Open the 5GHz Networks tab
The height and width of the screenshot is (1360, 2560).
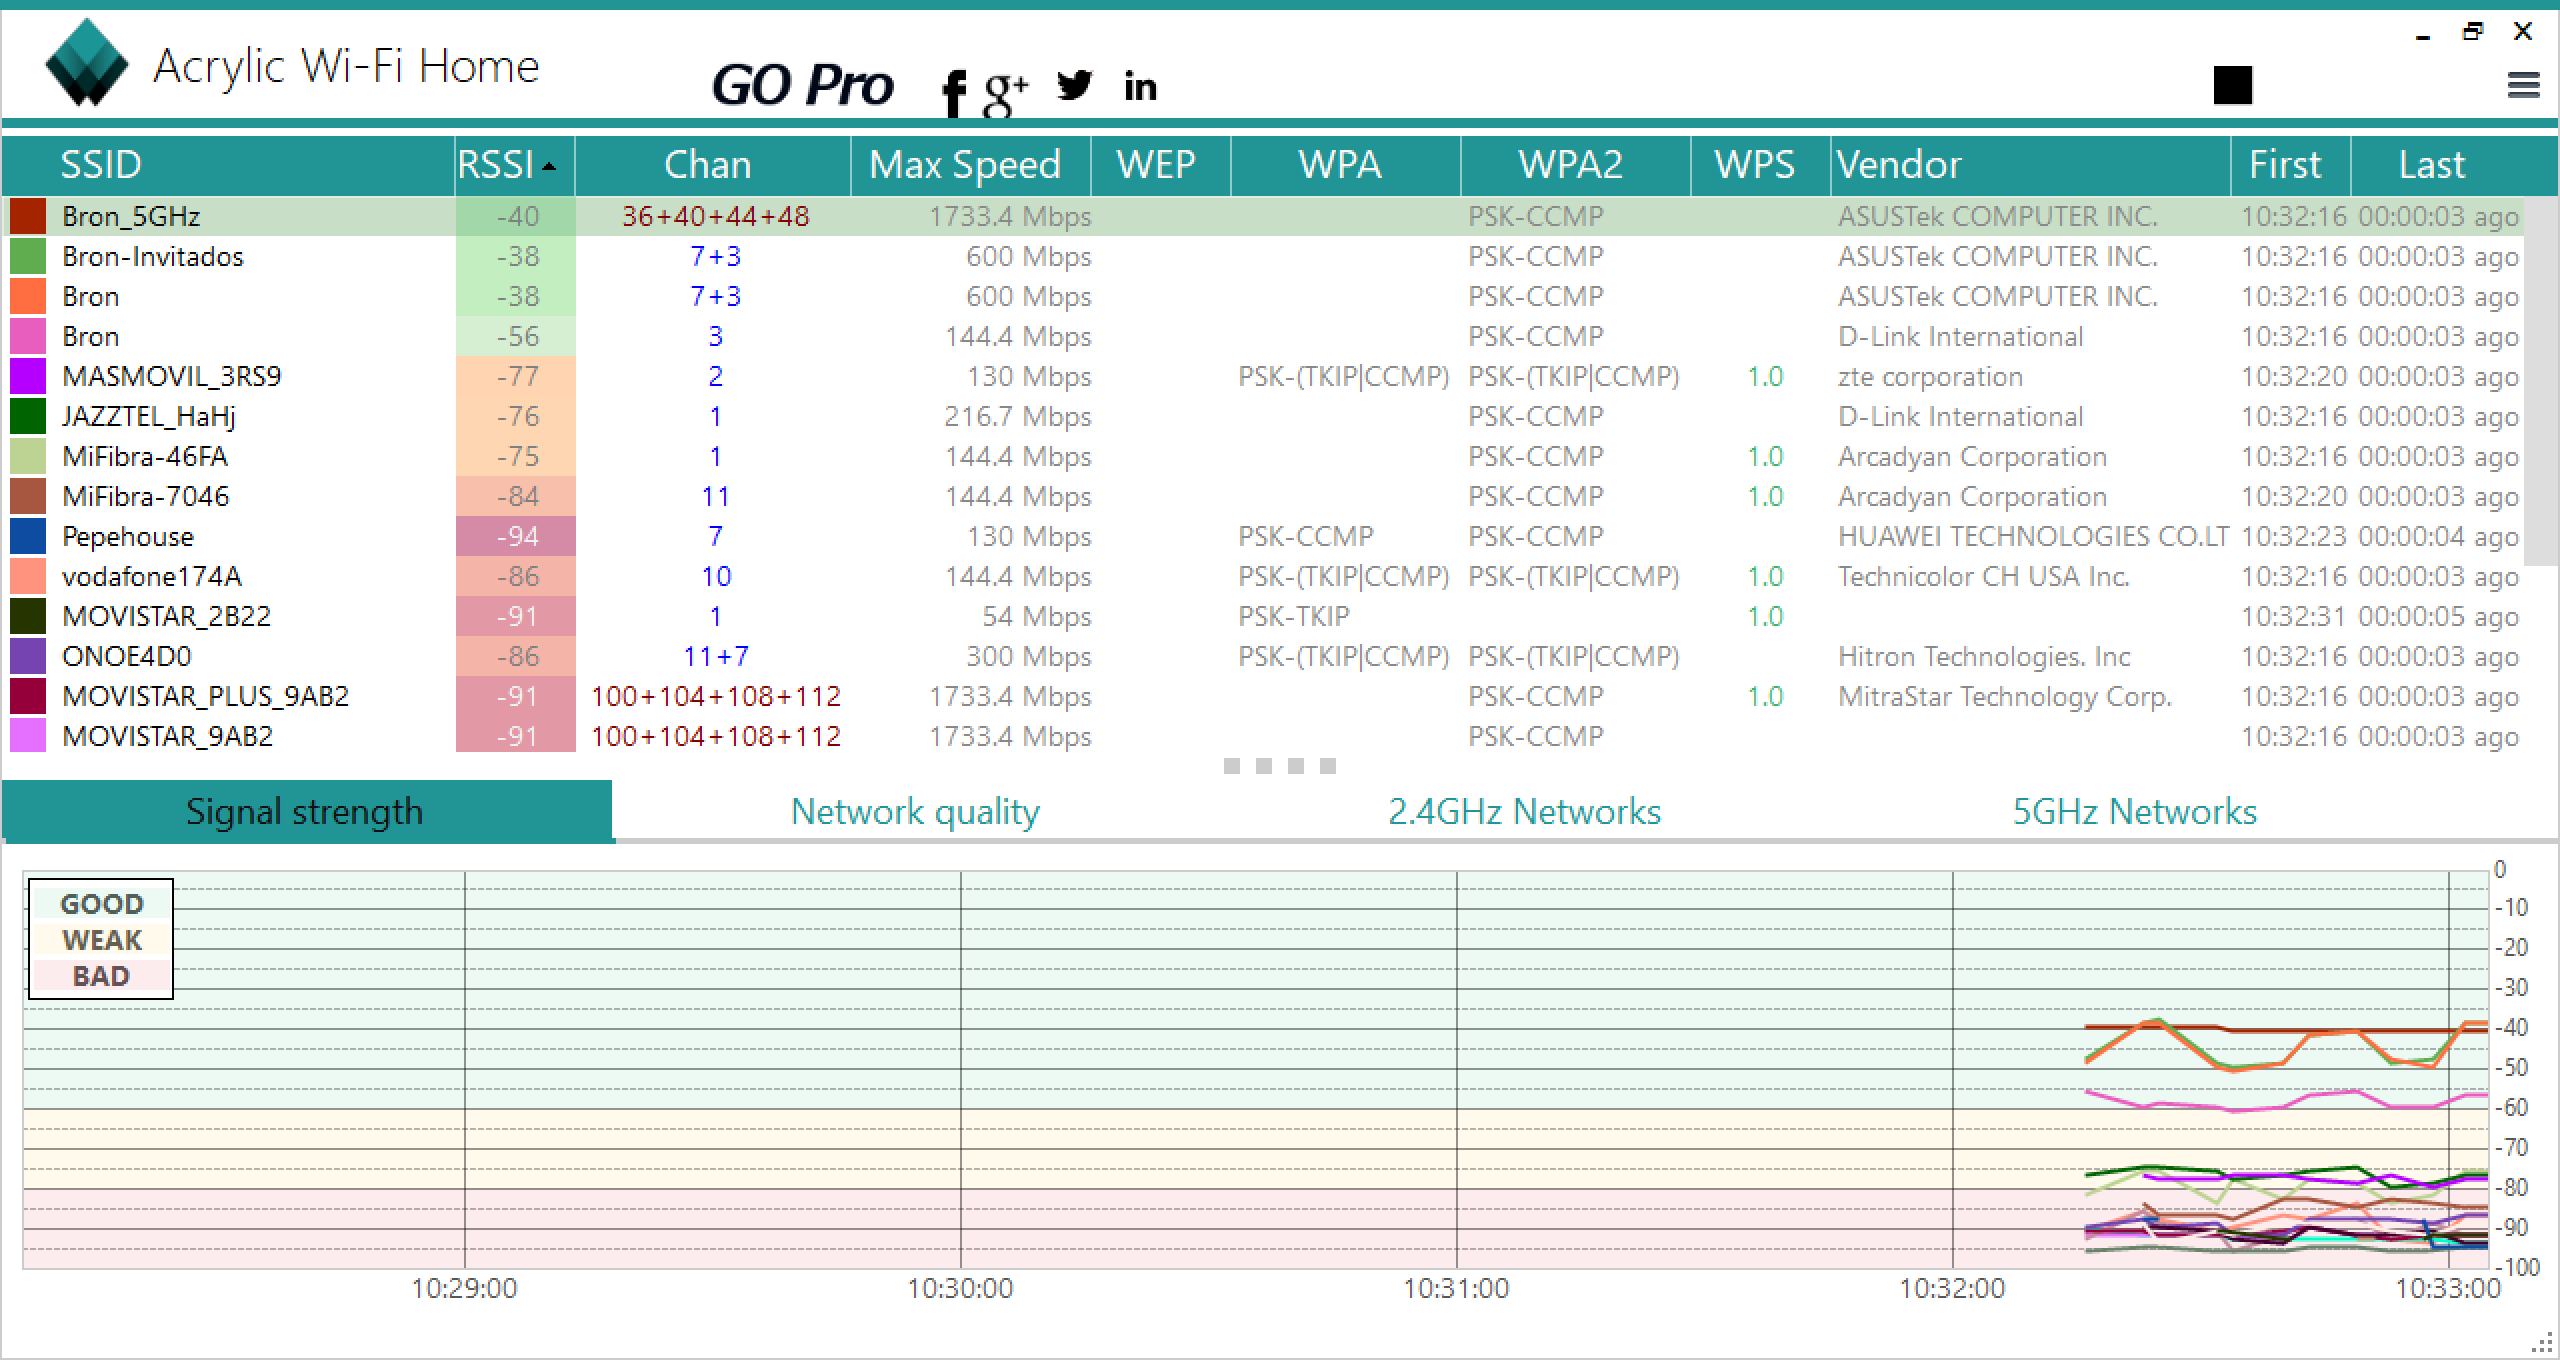(2134, 811)
